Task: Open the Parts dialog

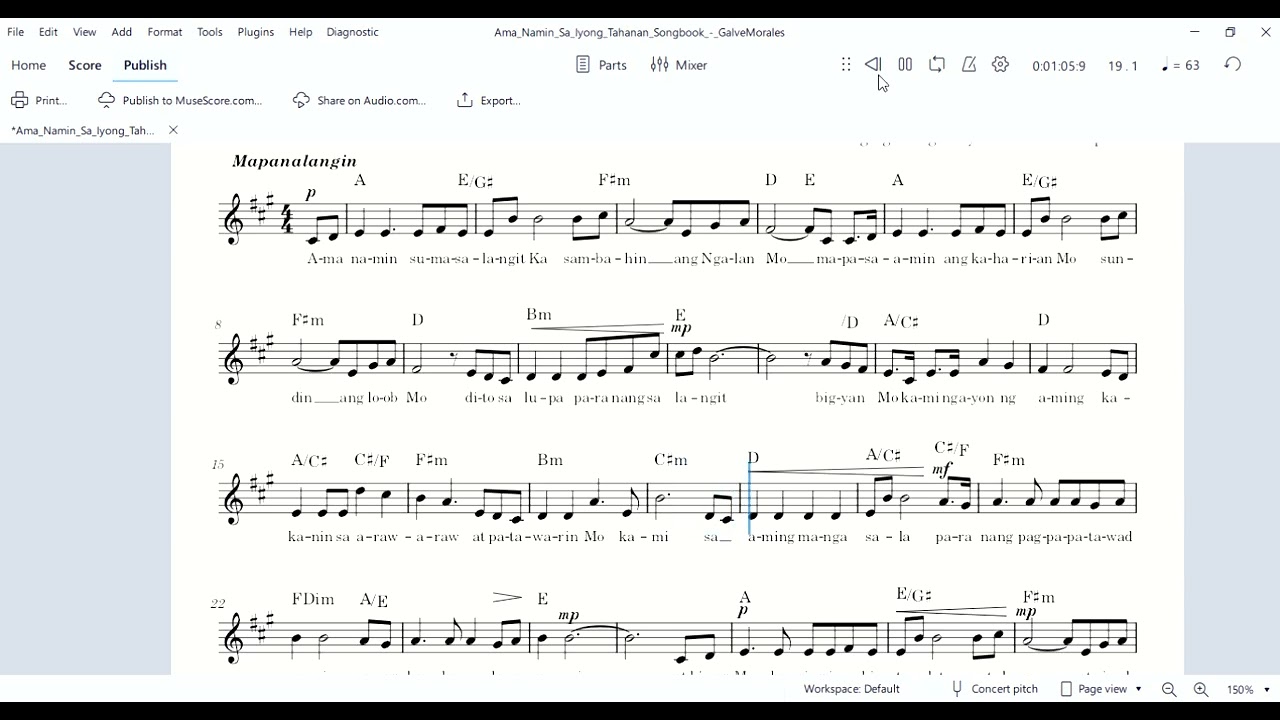Action: point(601,65)
